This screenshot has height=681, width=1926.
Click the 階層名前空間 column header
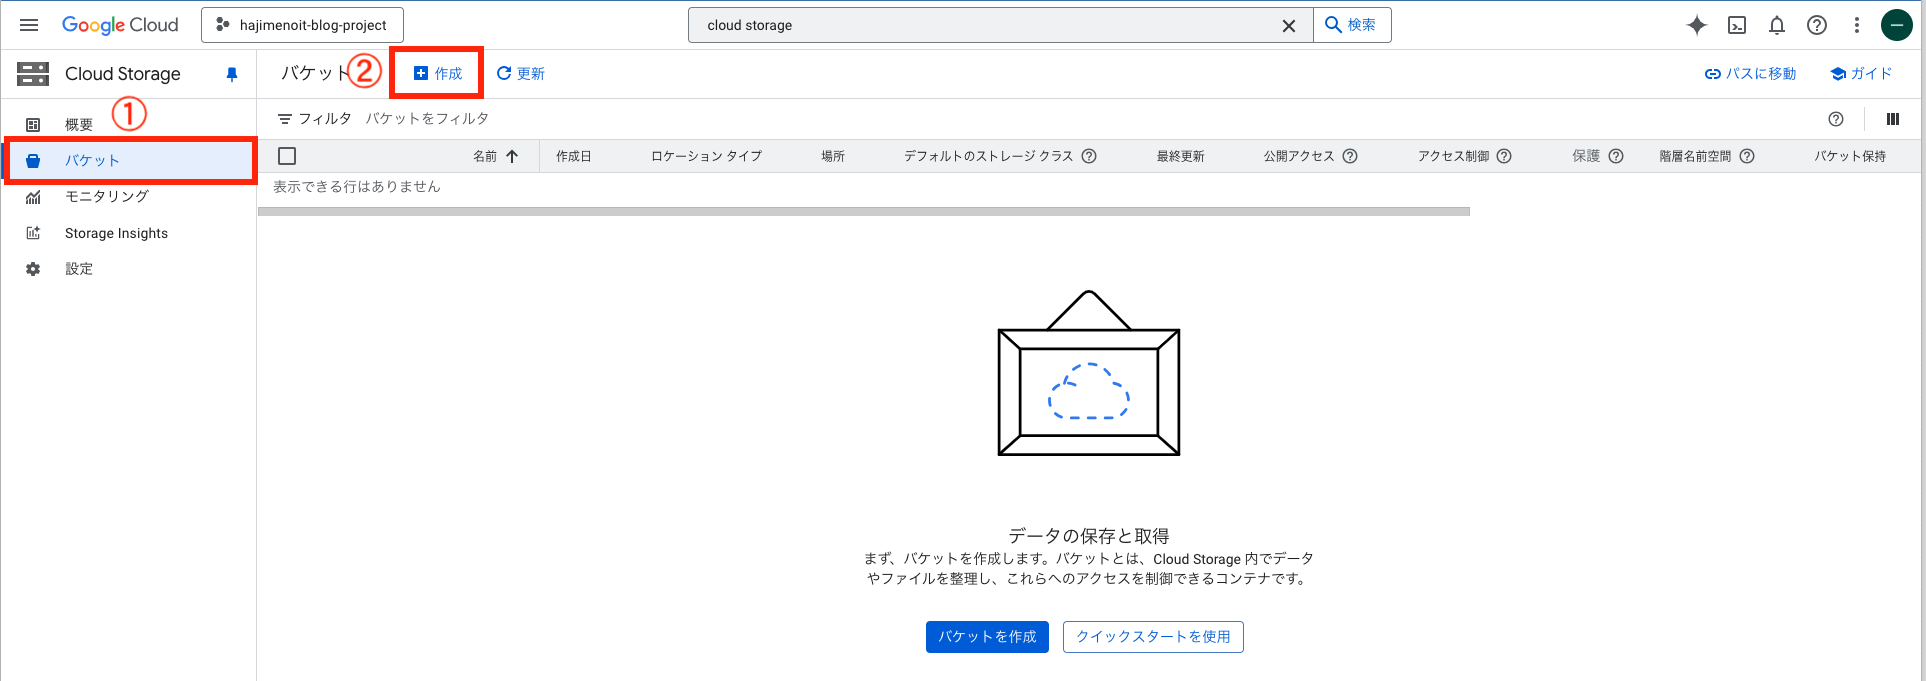[x=1695, y=156]
